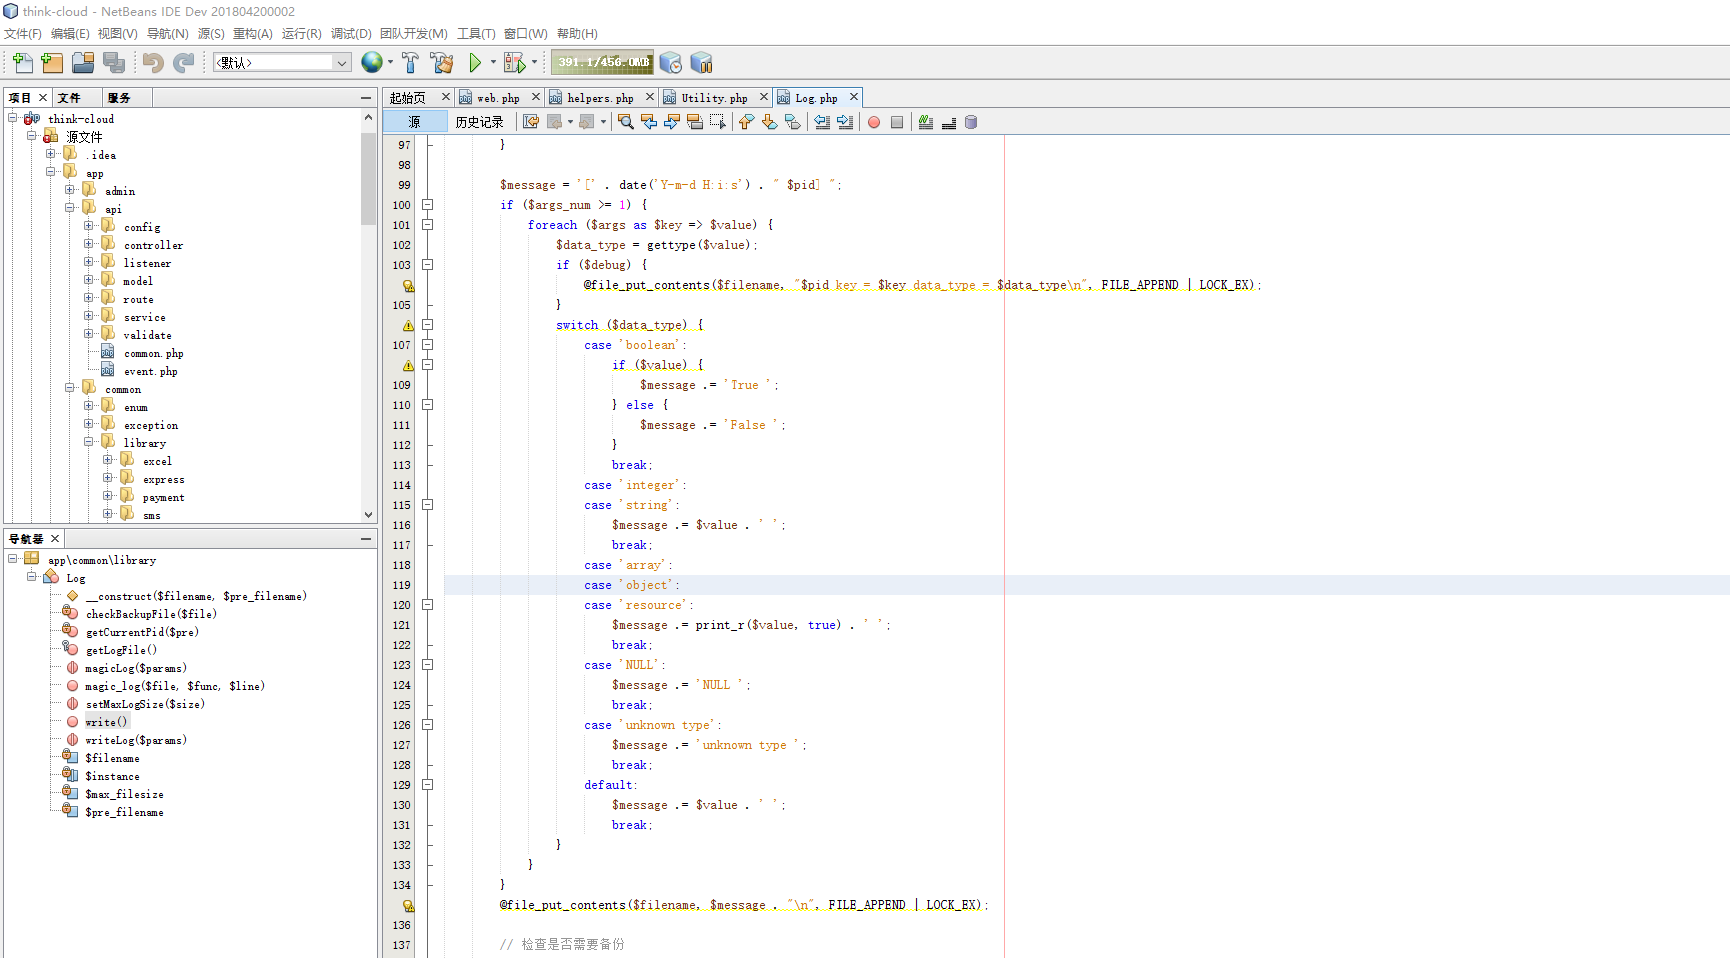Open the 重构(A) menu
Viewport: 1730px width, 958px height.
tap(253, 34)
